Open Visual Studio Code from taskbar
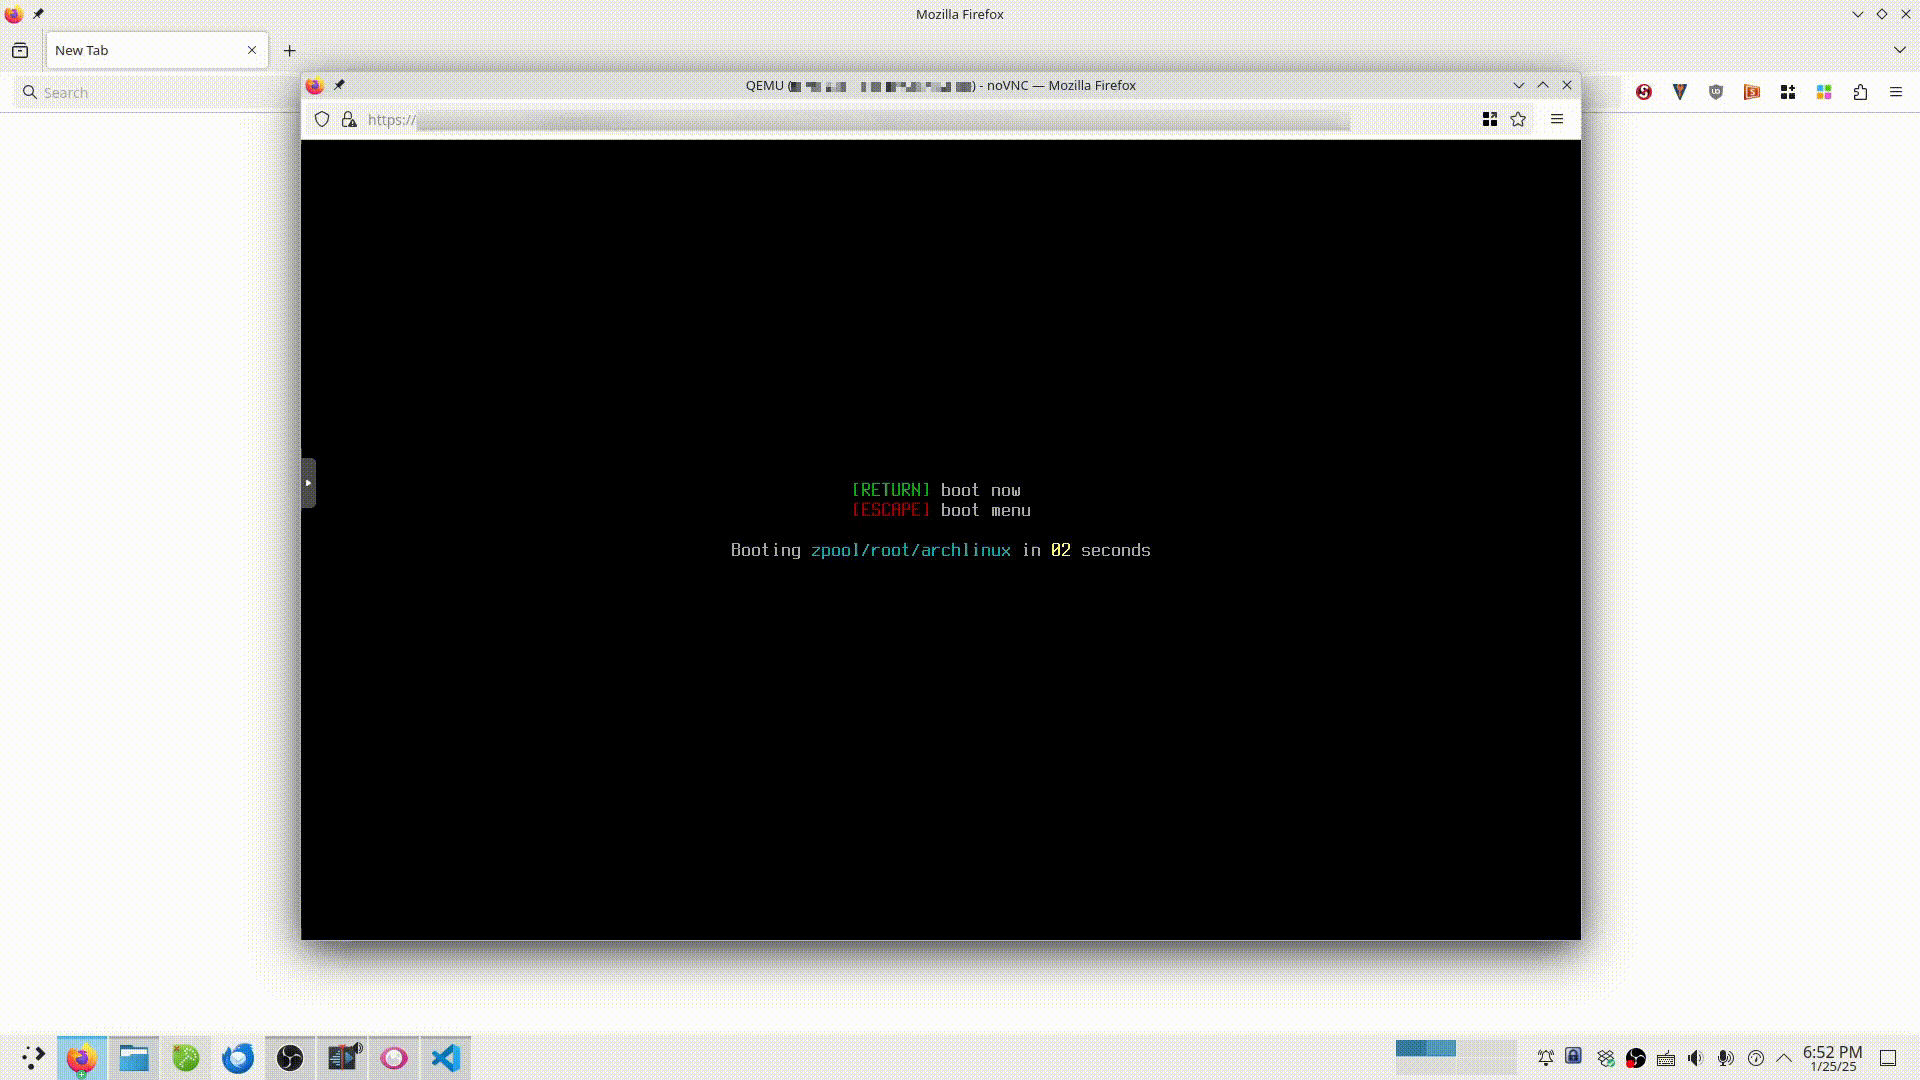This screenshot has width=1920, height=1080. coord(446,1058)
